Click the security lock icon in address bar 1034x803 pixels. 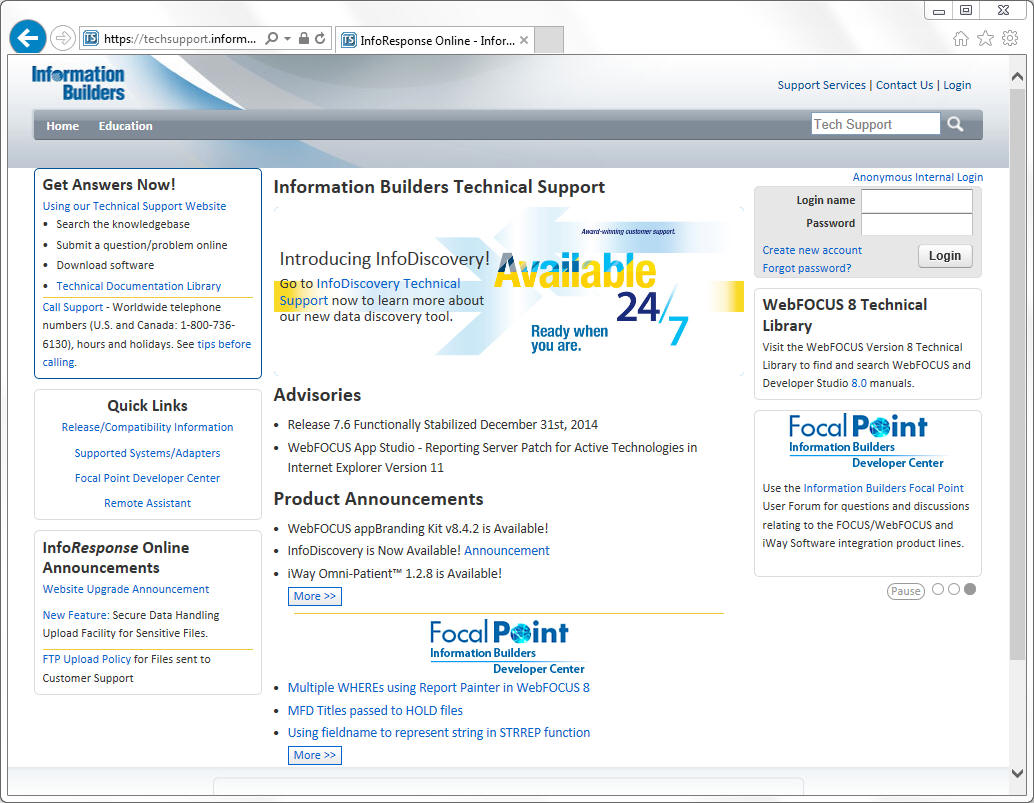tap(303, 38)
